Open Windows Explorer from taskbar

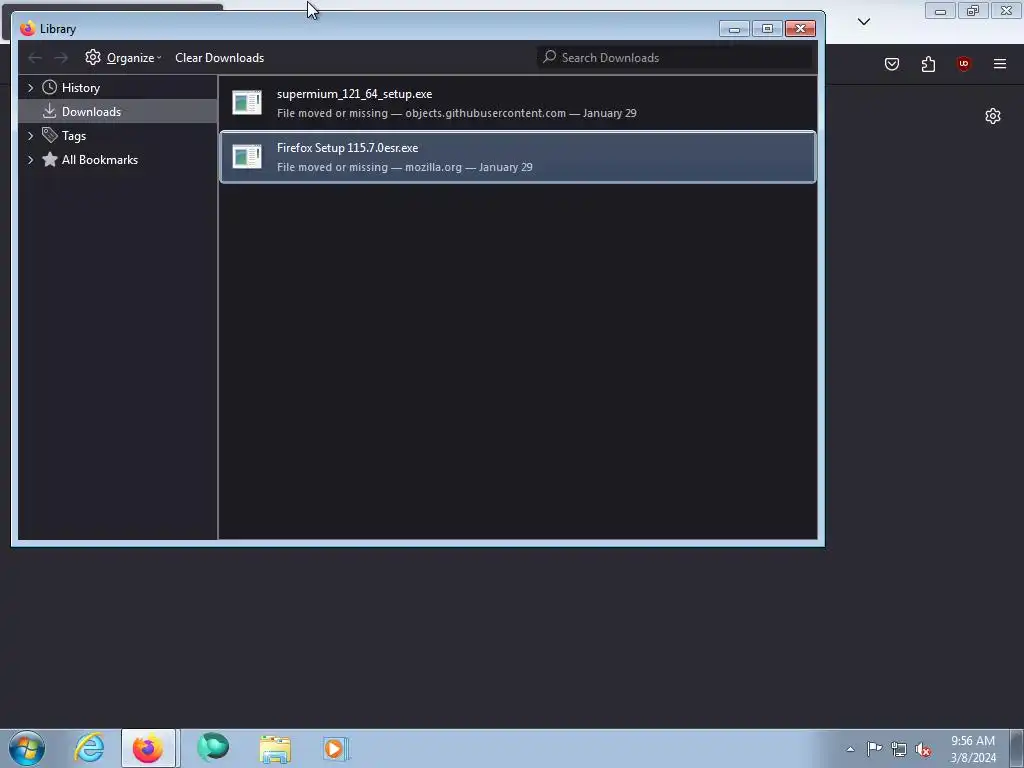tap(275, 748)
